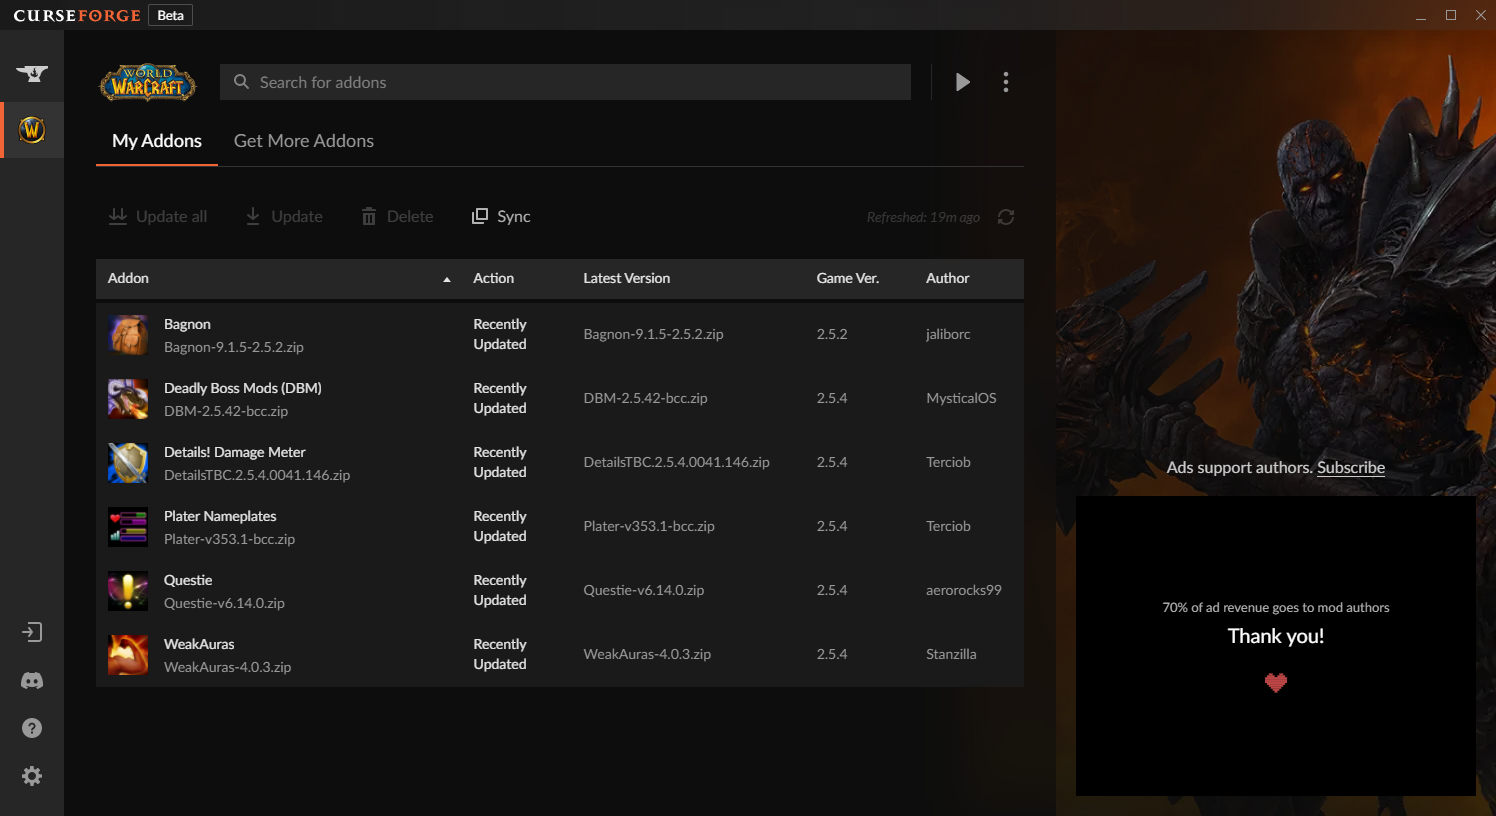1496x816 pixels.
Task: Open the Discord icon in sidebar
Action: (x=32, y=680)
